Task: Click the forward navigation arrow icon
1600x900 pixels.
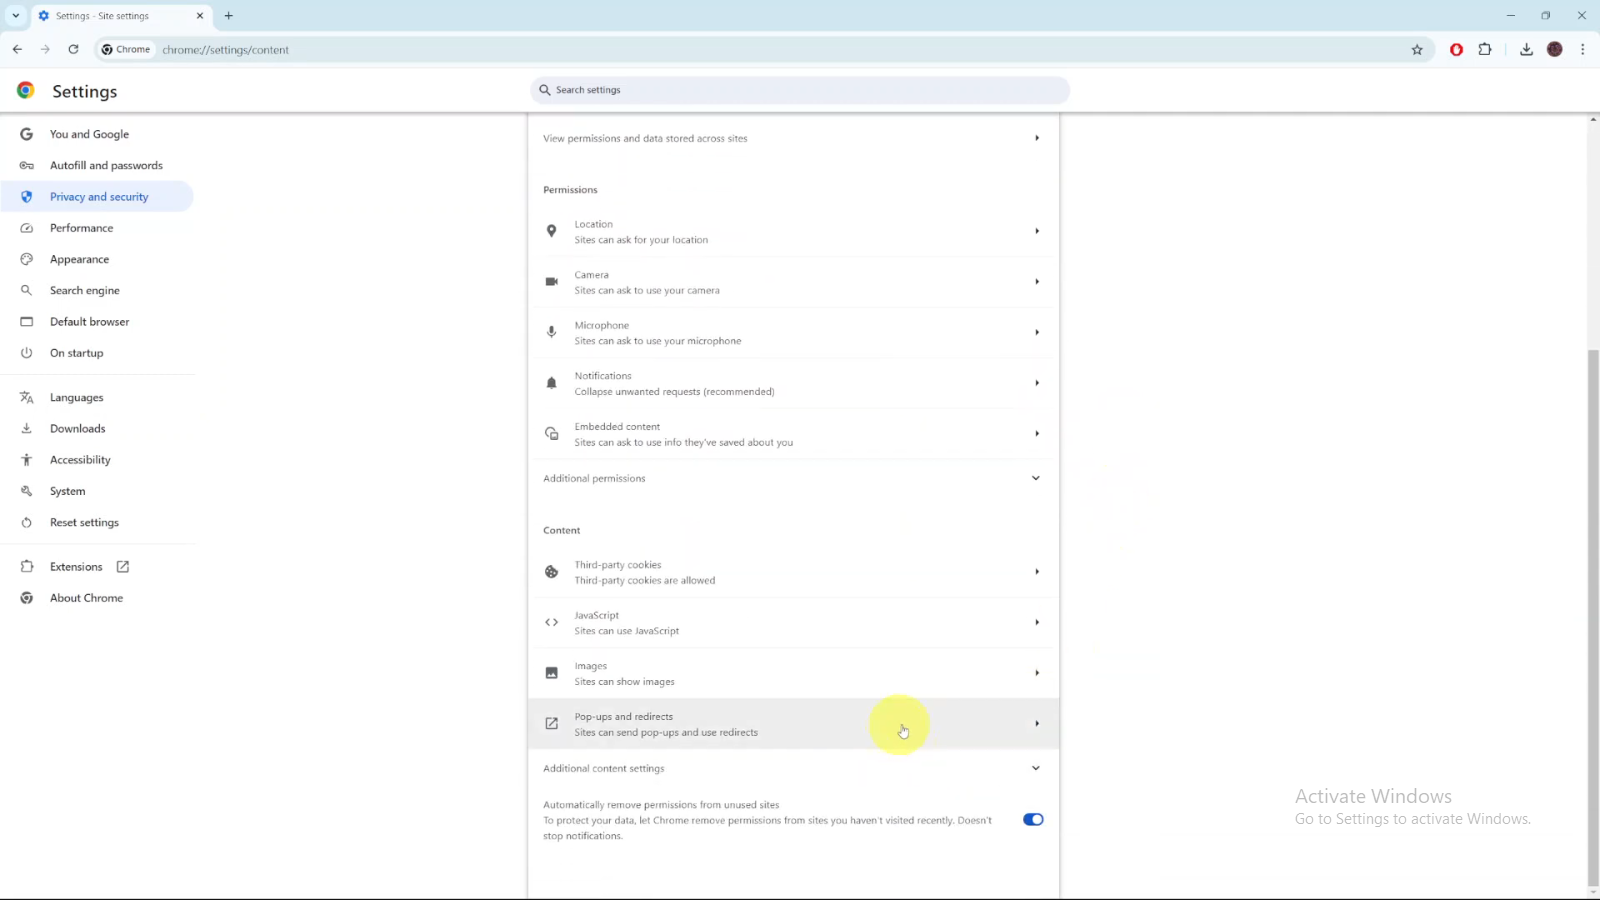Action: [45, 49]
